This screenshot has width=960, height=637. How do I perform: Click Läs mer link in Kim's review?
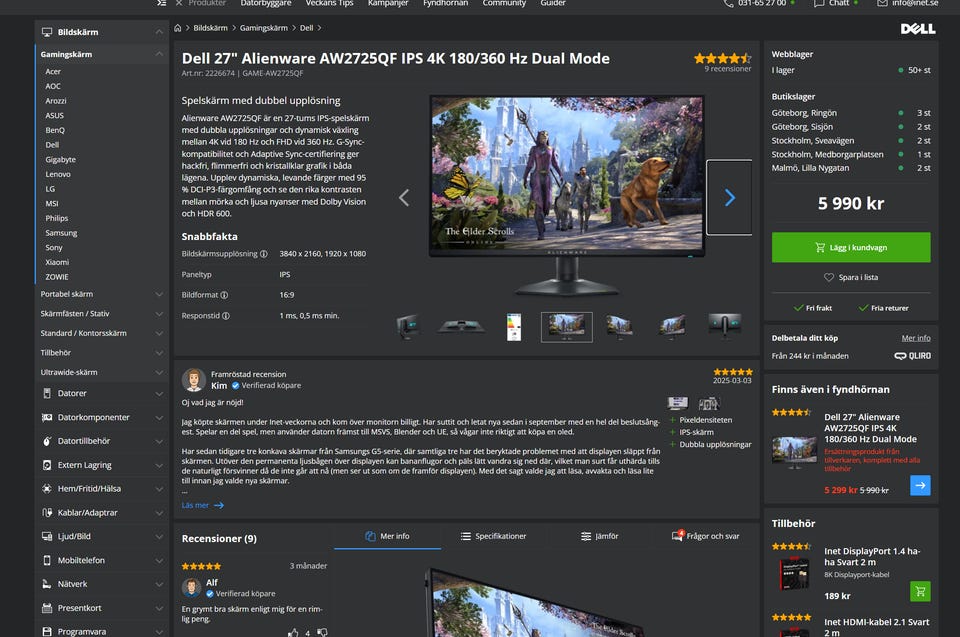[203, 505]
